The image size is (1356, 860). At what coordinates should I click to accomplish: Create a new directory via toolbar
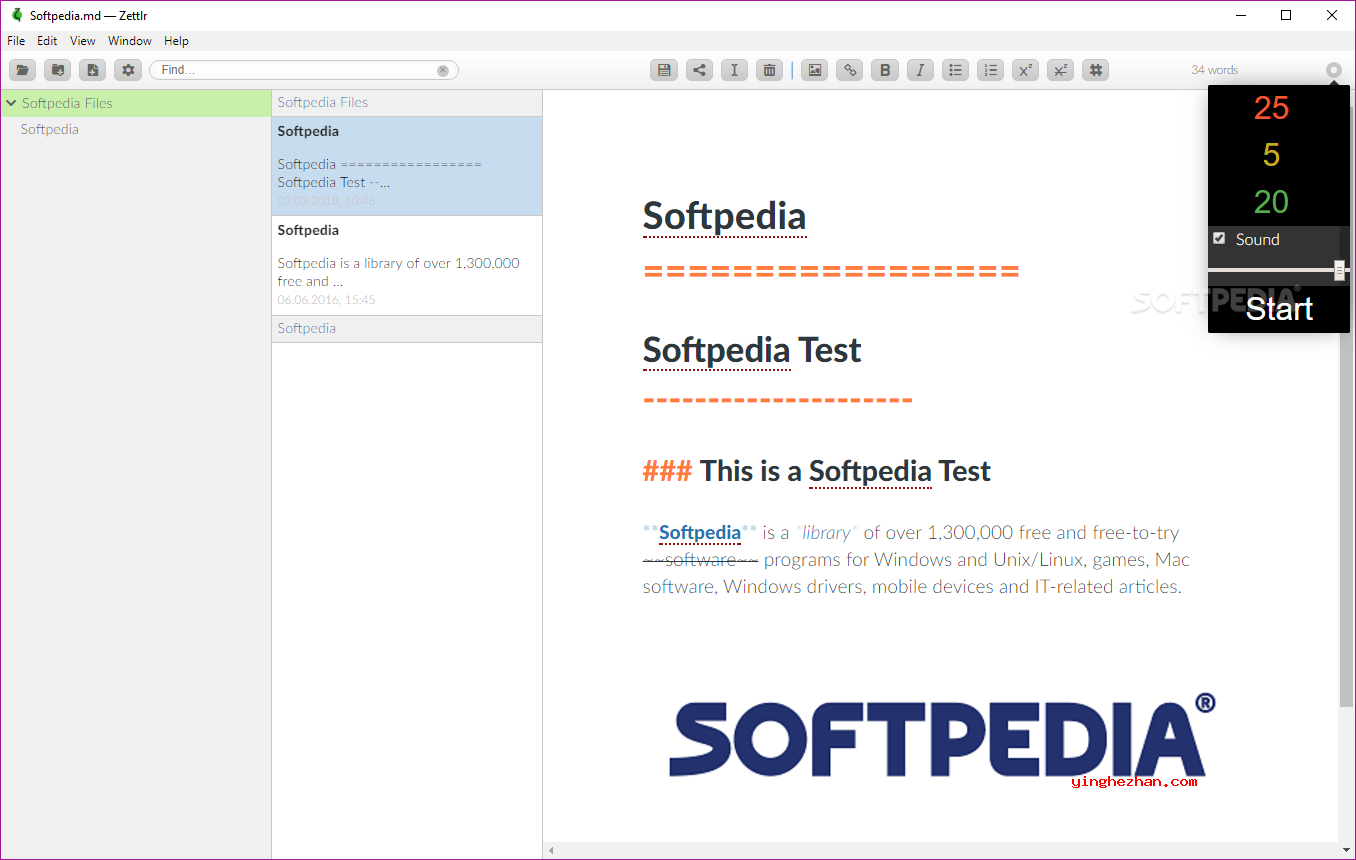(x=57, y=70)
